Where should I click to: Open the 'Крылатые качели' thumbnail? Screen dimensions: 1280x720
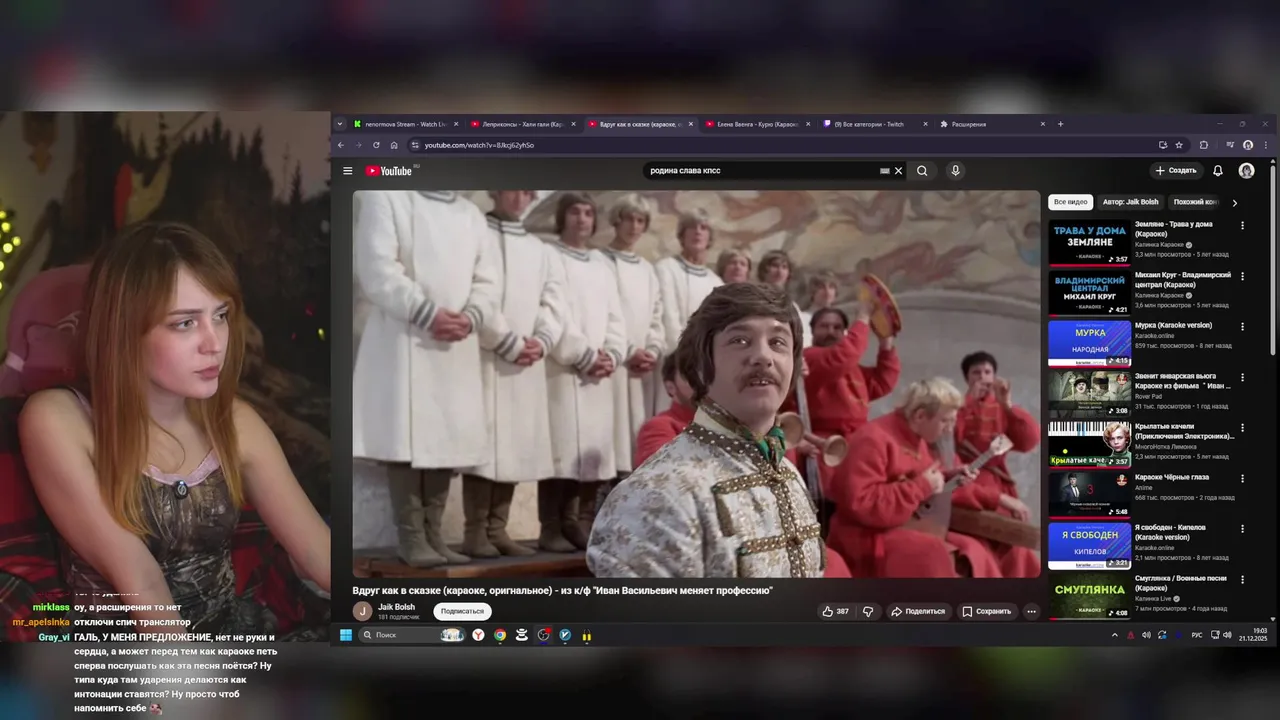click(1089, 444)
